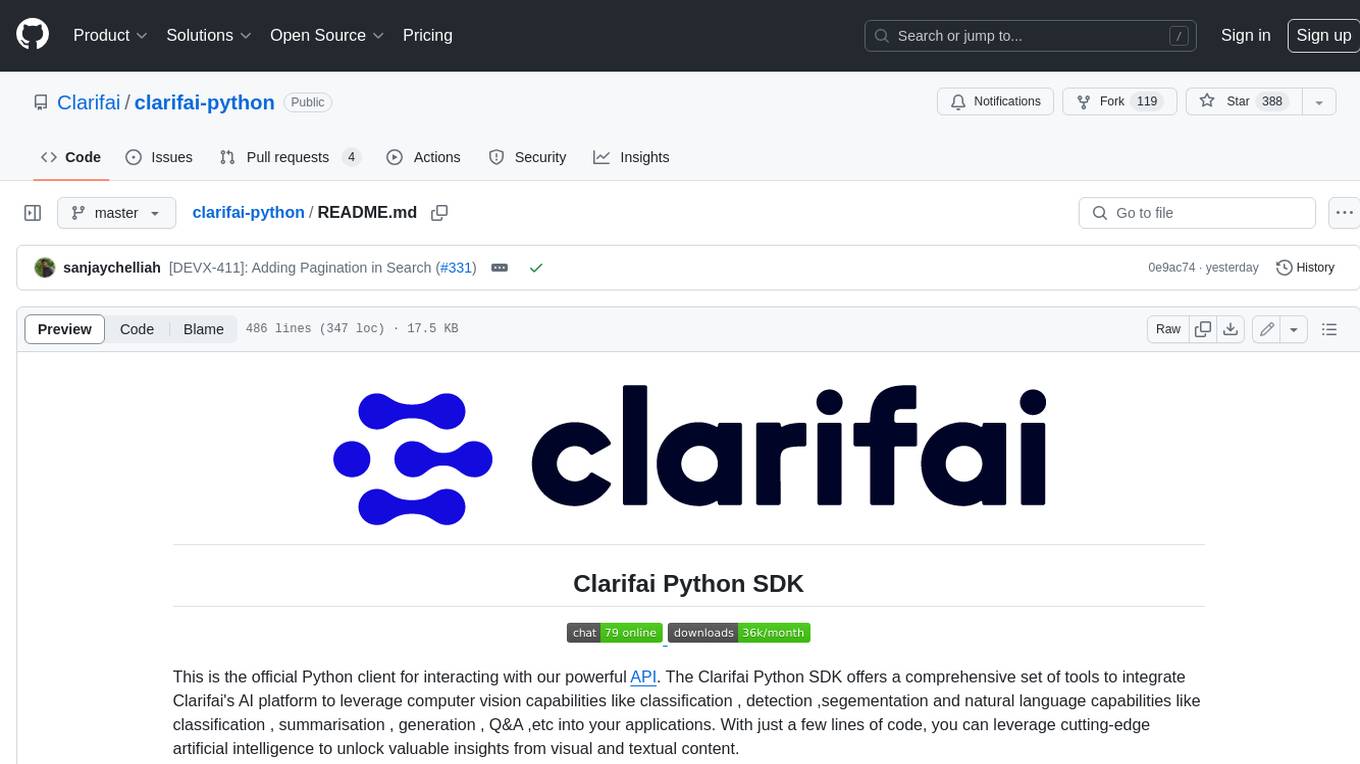View the commit checks status checkmark
The width and height of the screenshot is (1360, 764).
[536, 267]
